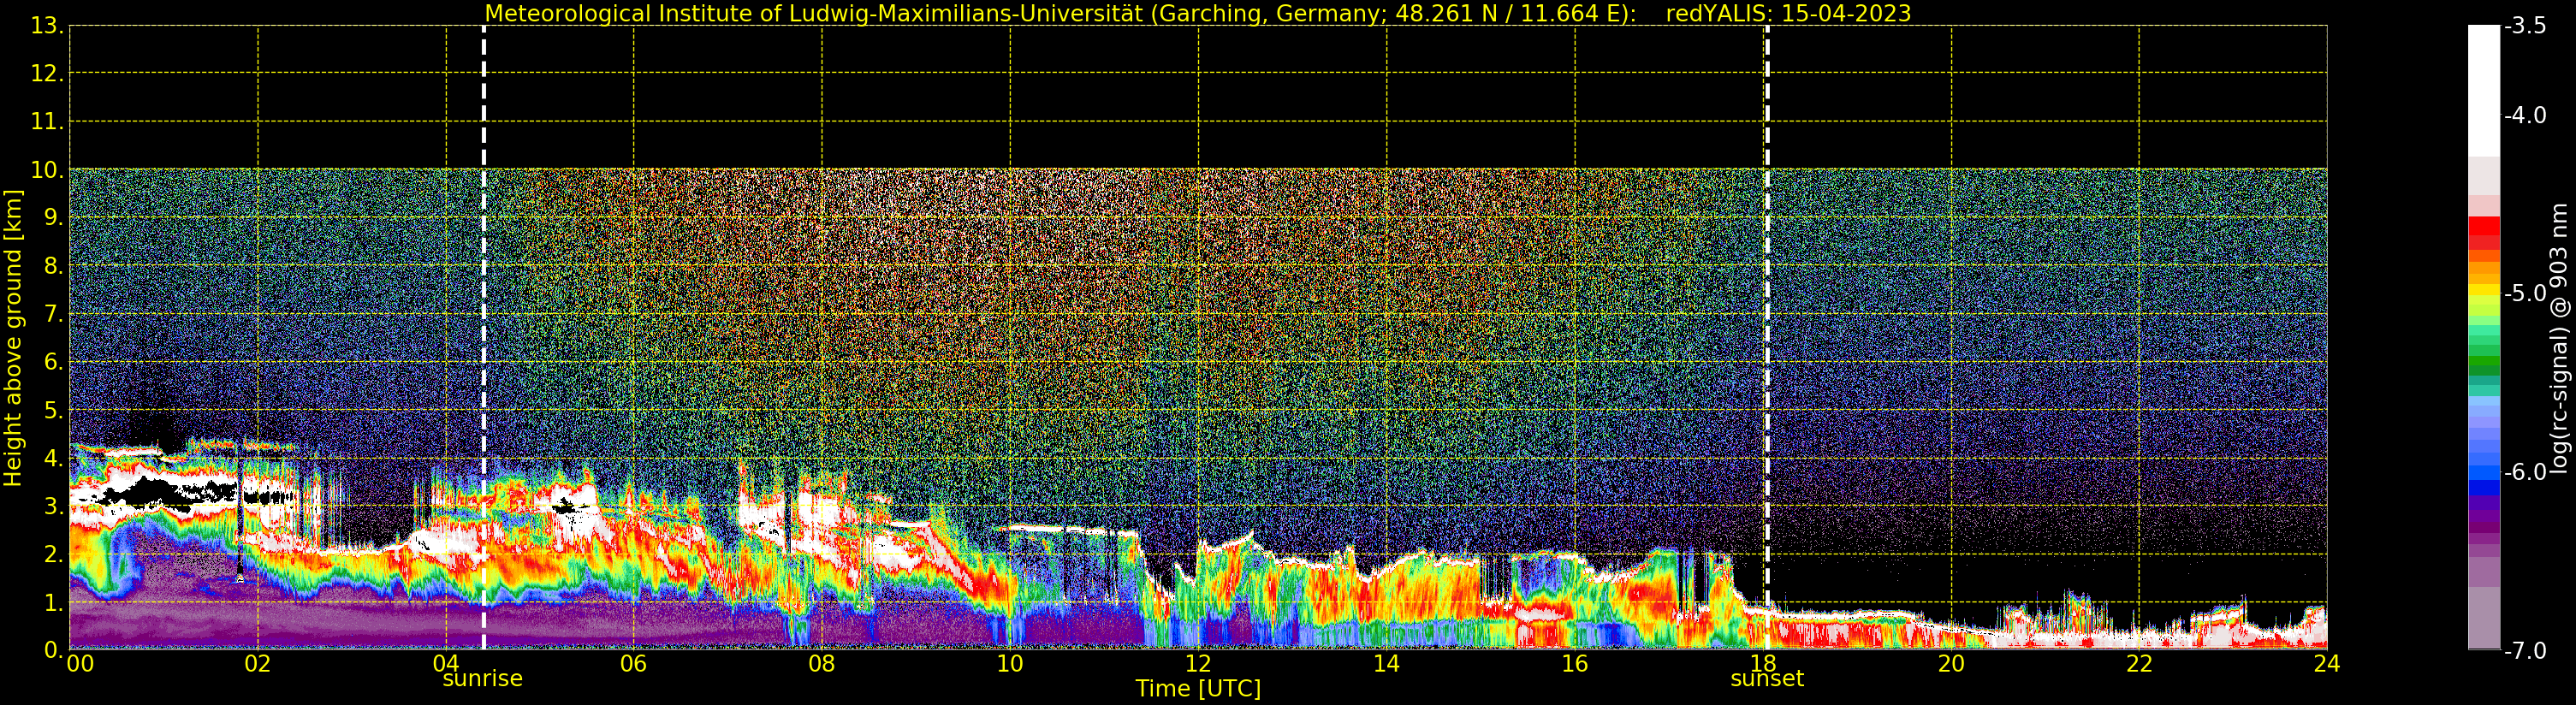Click the 'sunset' label below the axis
This screenshot has height=705, width=2576.
pyautogui.click(x=1767, y=679)
